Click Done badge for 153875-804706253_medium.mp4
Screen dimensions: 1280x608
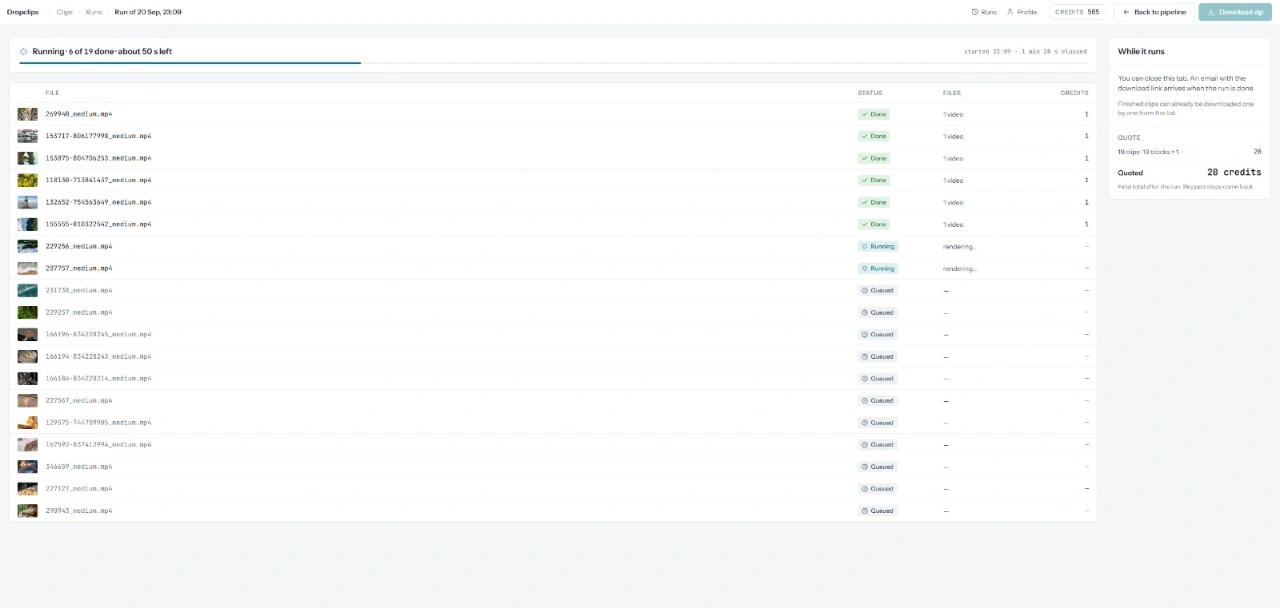(x=874, y=158)
